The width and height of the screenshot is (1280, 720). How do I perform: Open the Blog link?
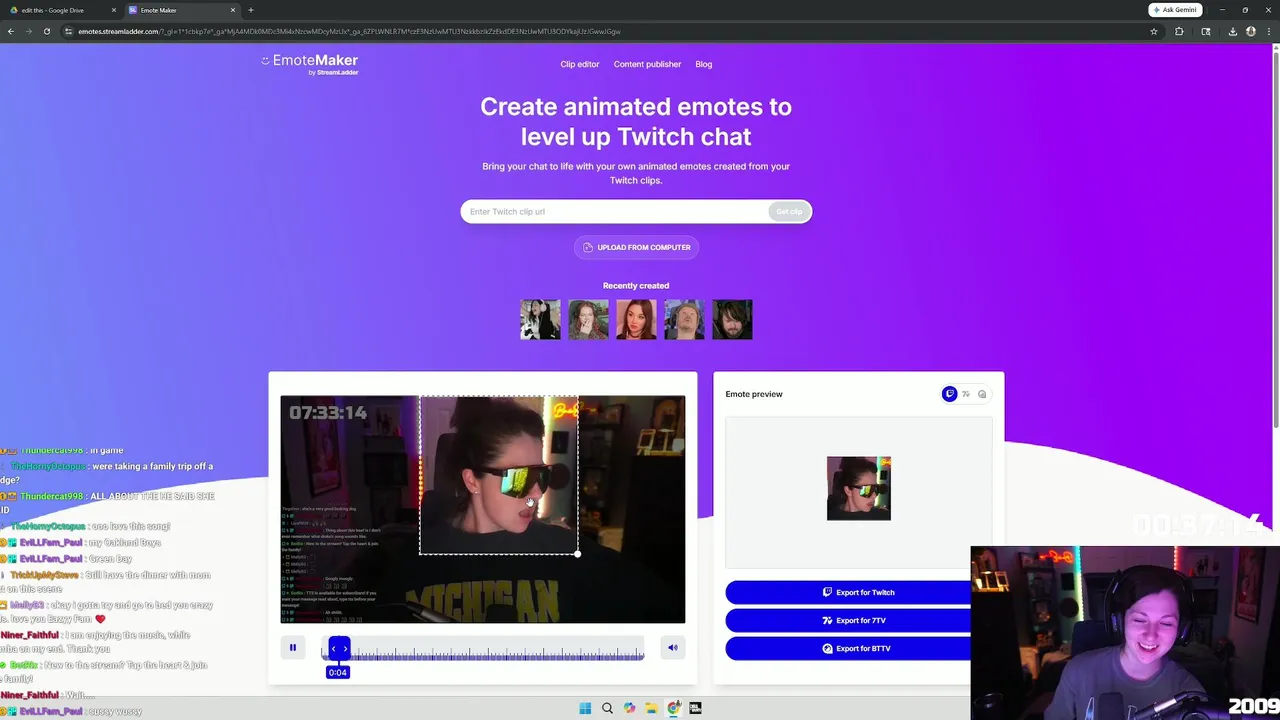[704, 64]
